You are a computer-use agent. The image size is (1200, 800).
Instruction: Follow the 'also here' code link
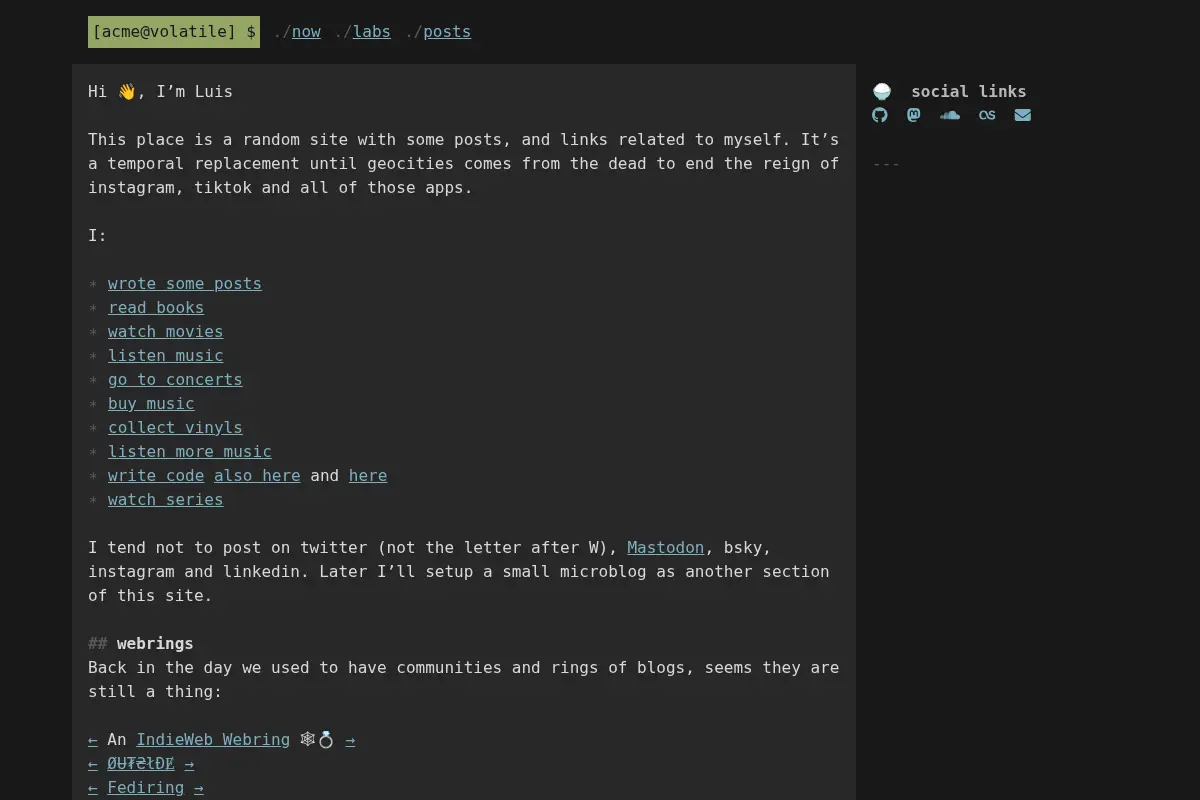point(257,476)
